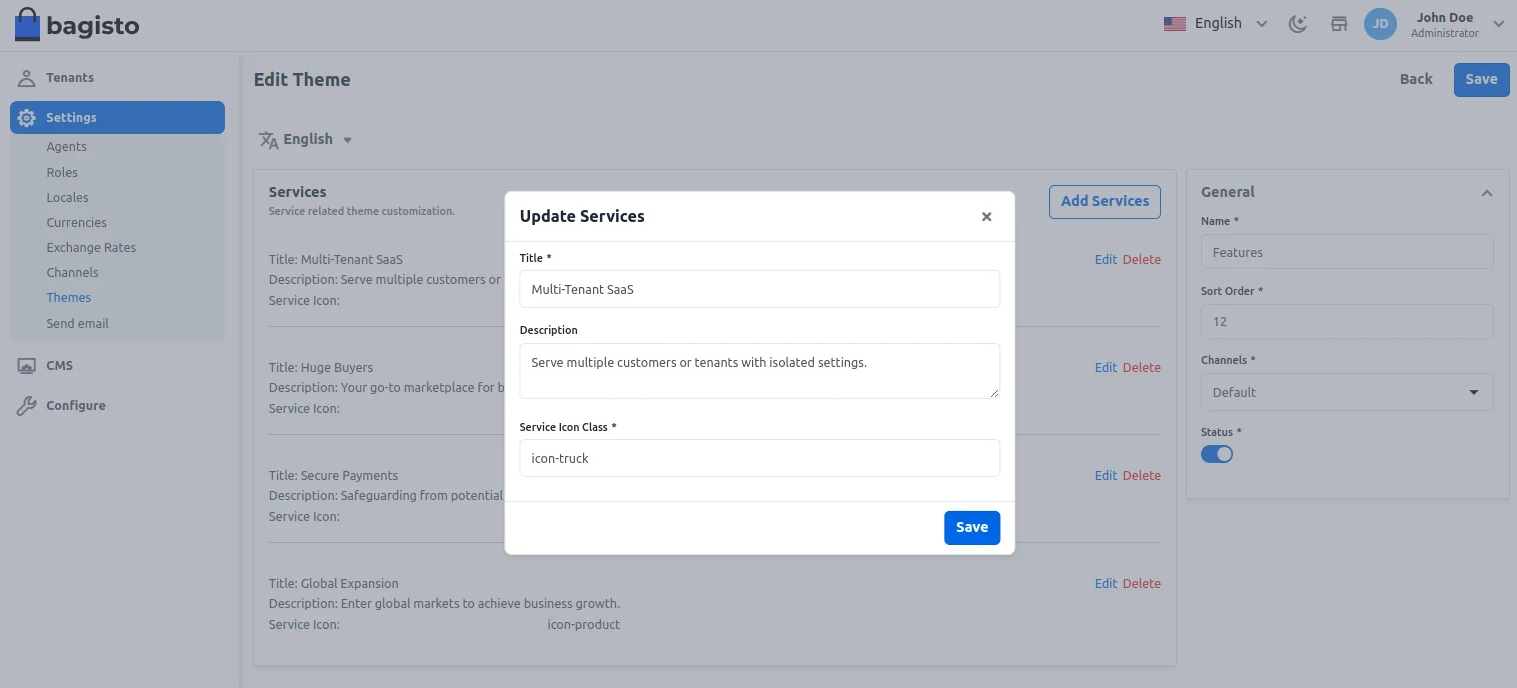Click the Add Services button

pos(1104,202)
